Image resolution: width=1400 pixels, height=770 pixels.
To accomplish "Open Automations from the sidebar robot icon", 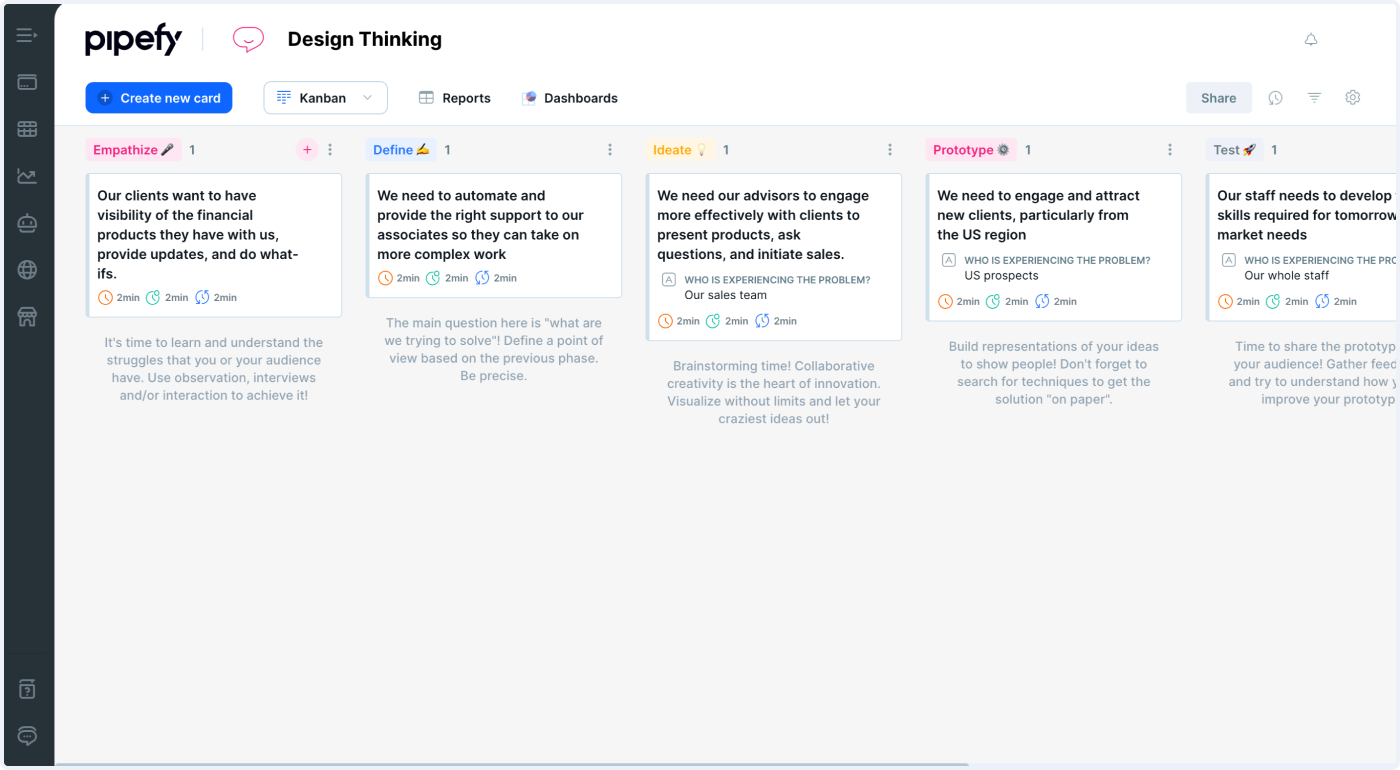I will pos(27,223).
